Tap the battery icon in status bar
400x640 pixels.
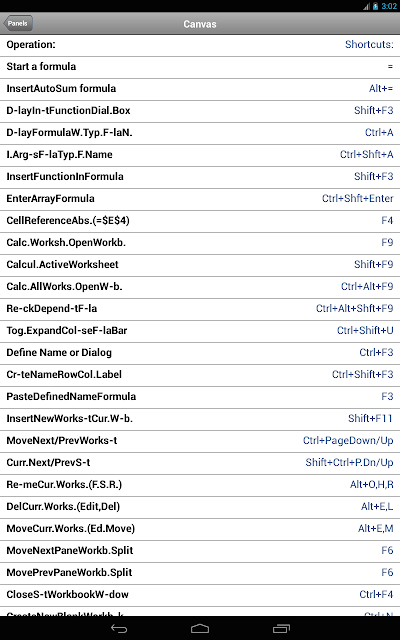[376, 6]
